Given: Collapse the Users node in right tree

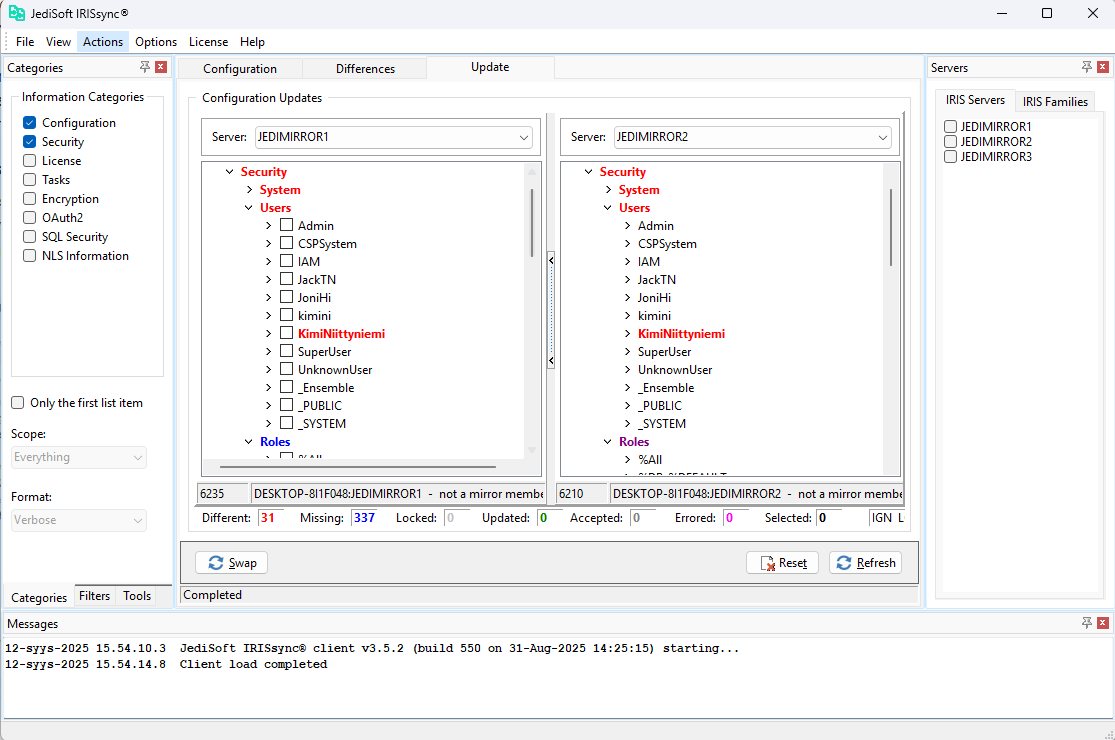Looking at the screenshot, I should tap(608, 208).
